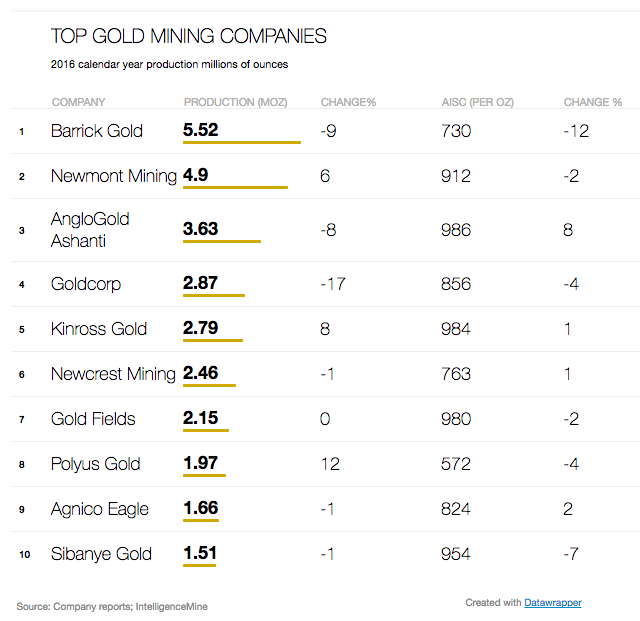The width and height of the screenshot is (640, 621).
Task: Select the 3.63 production figure
Action: point(201,229)
